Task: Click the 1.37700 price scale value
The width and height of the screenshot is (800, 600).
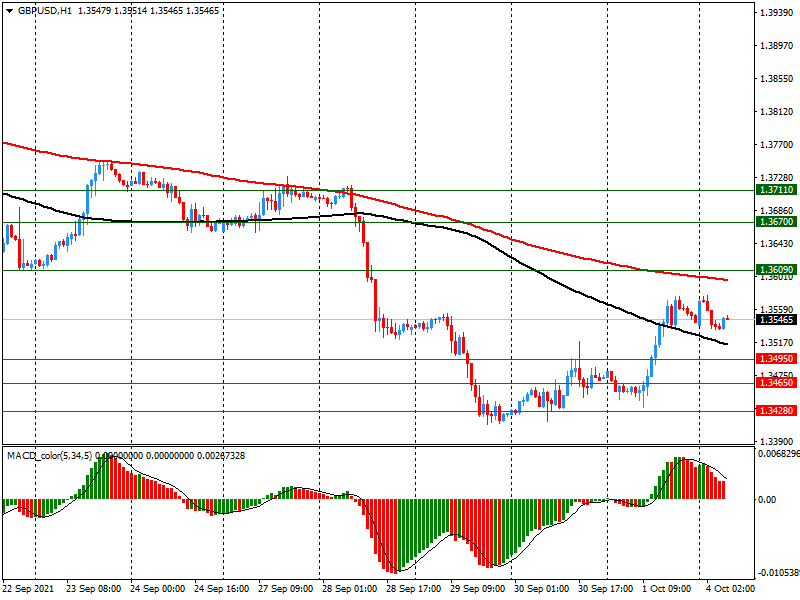Action: point(777,145)
